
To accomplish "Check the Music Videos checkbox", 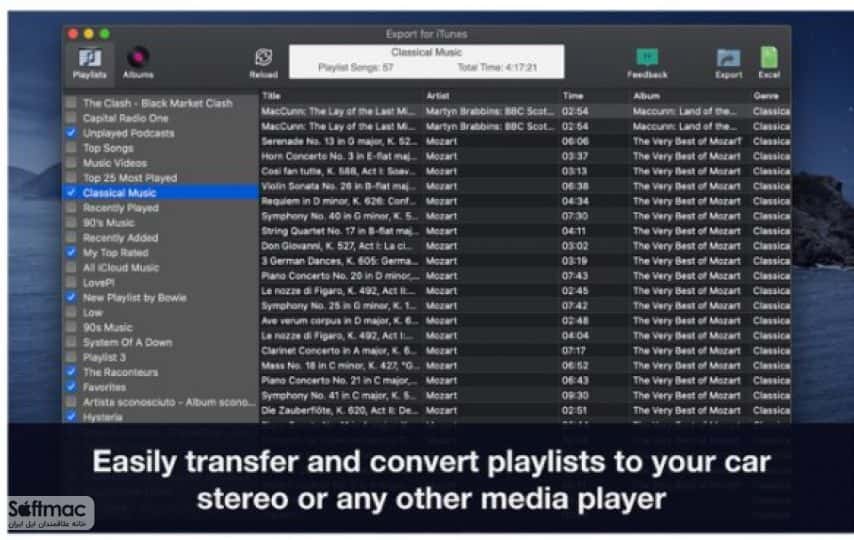I will 71,162.
